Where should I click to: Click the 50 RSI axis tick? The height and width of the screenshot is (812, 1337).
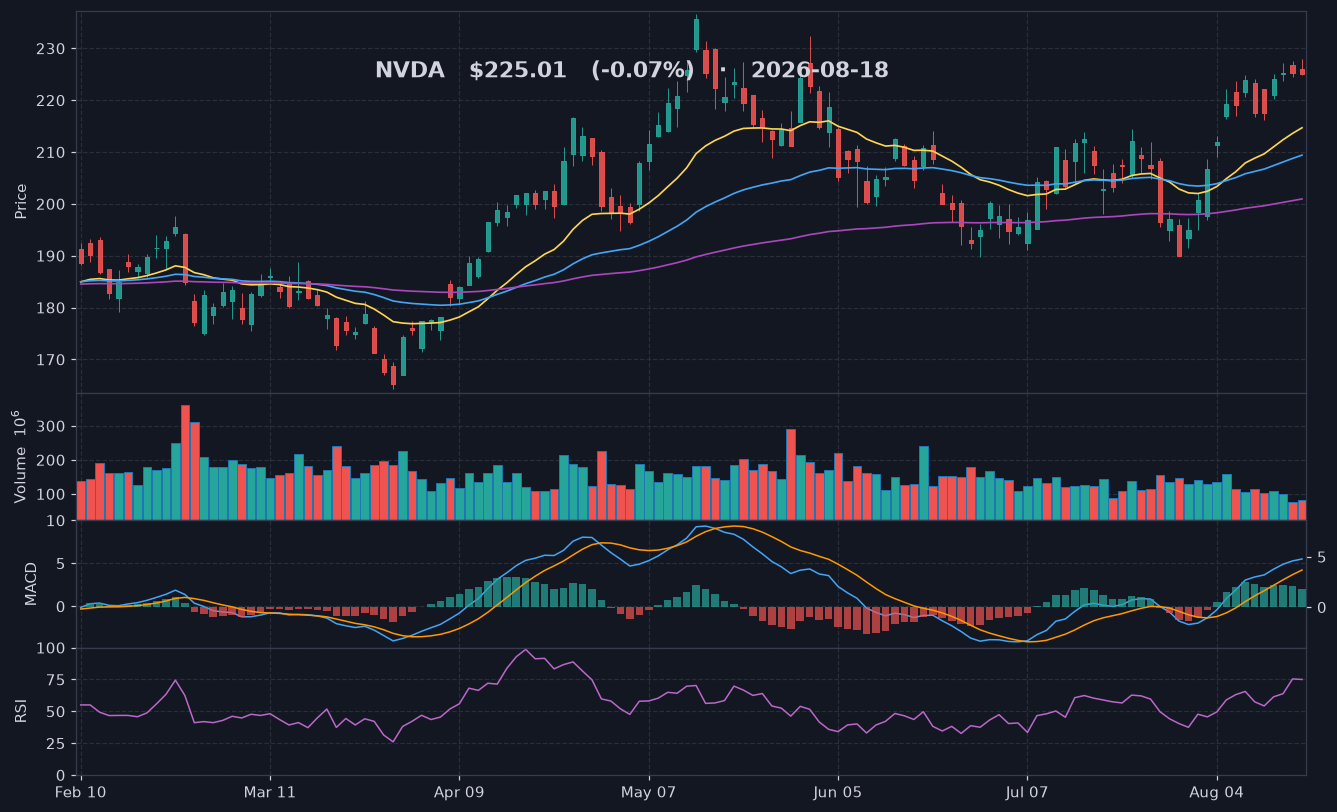coord(56,712)
